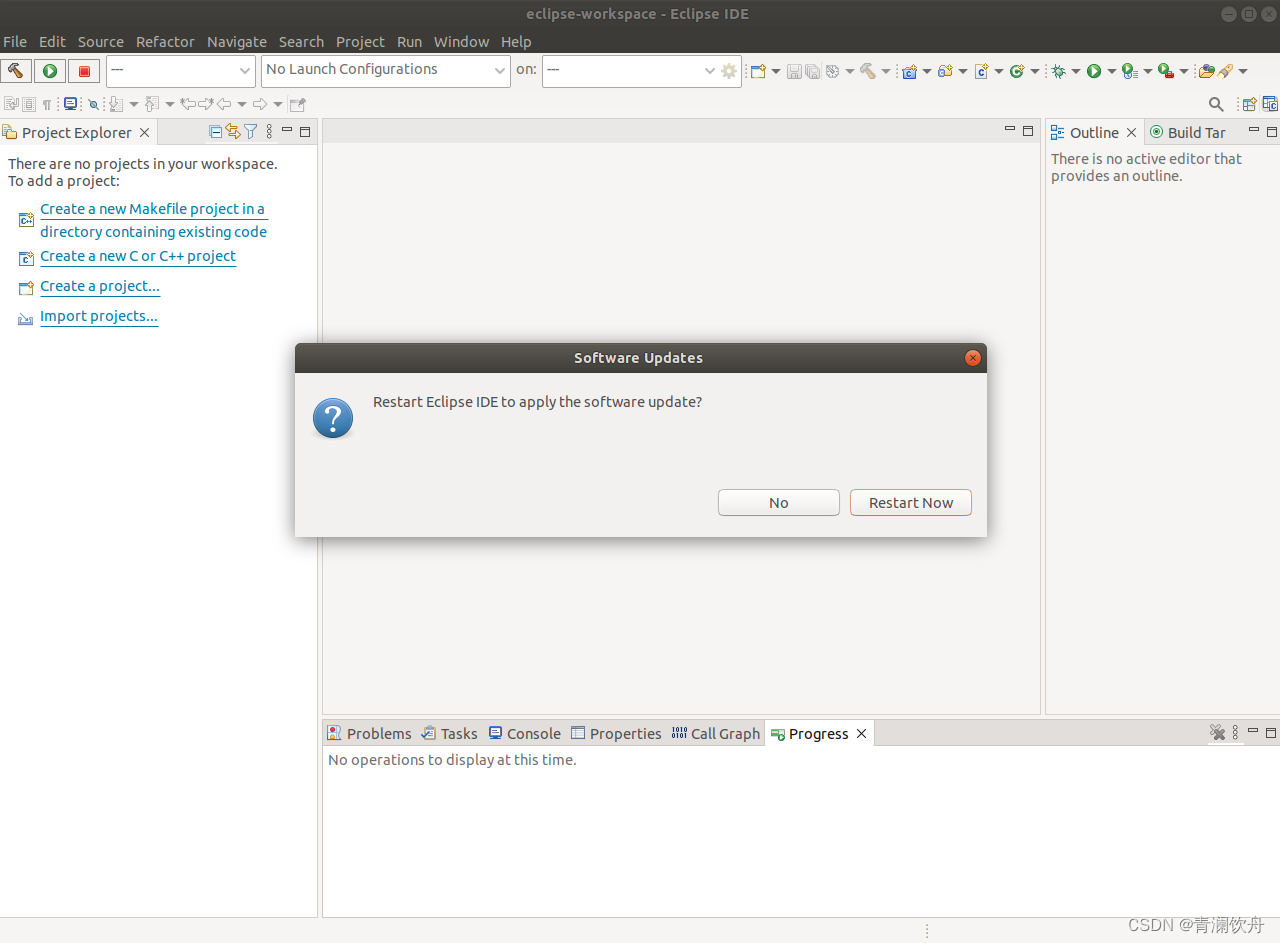1280x943 pixels.
Task: Minimize the Outline panel
Action: [1253, 131]
